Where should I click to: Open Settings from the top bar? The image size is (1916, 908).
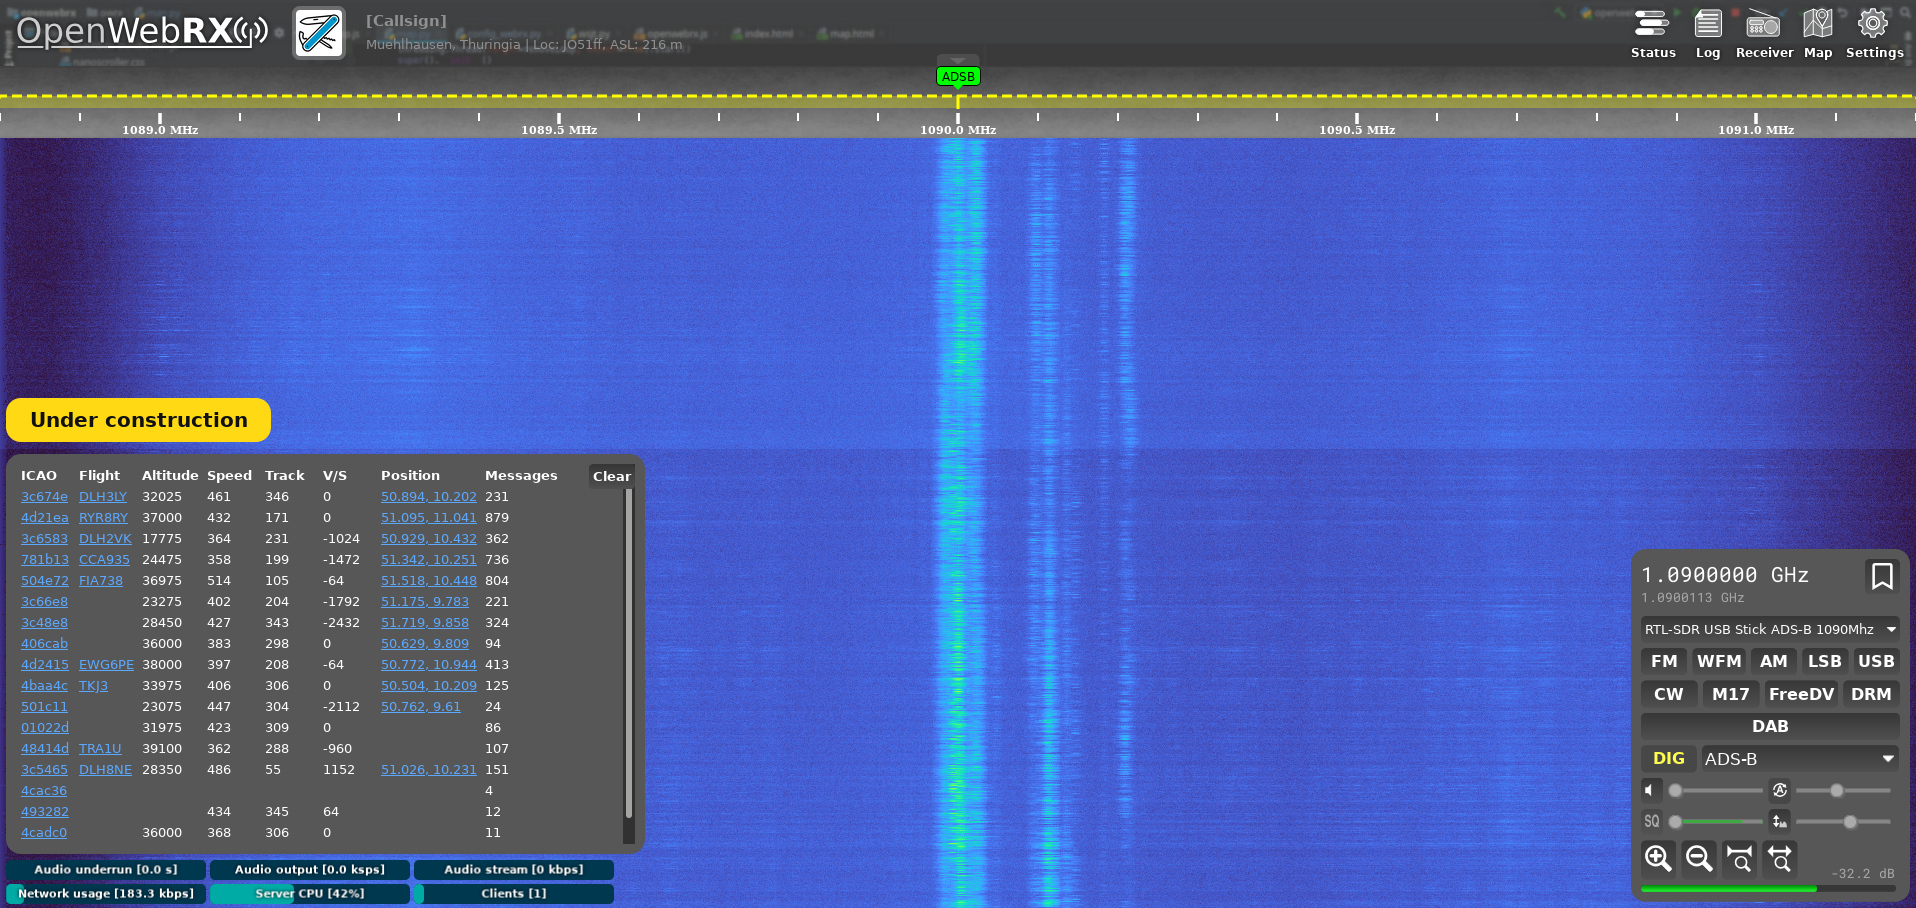point(1874,34)
